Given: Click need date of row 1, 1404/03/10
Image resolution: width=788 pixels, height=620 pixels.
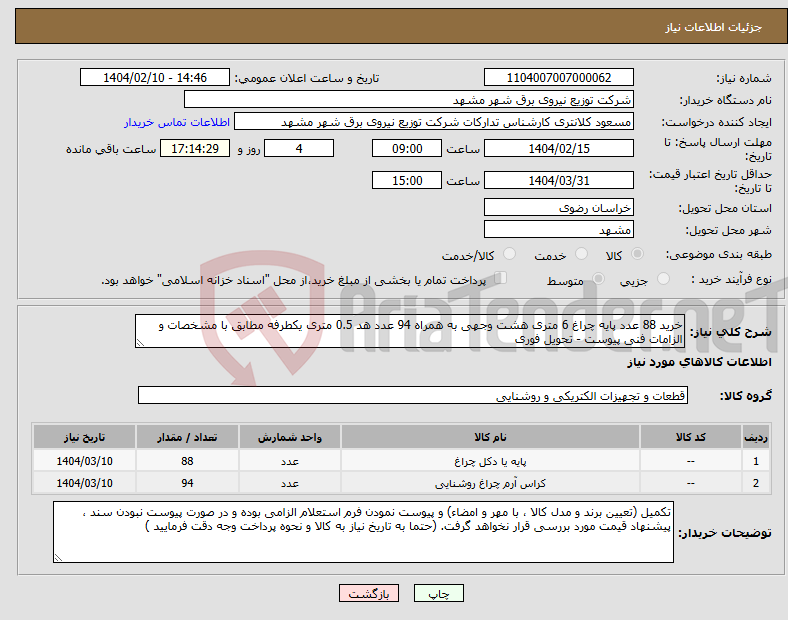Looking at the screenshot, I should coord(84,461).
